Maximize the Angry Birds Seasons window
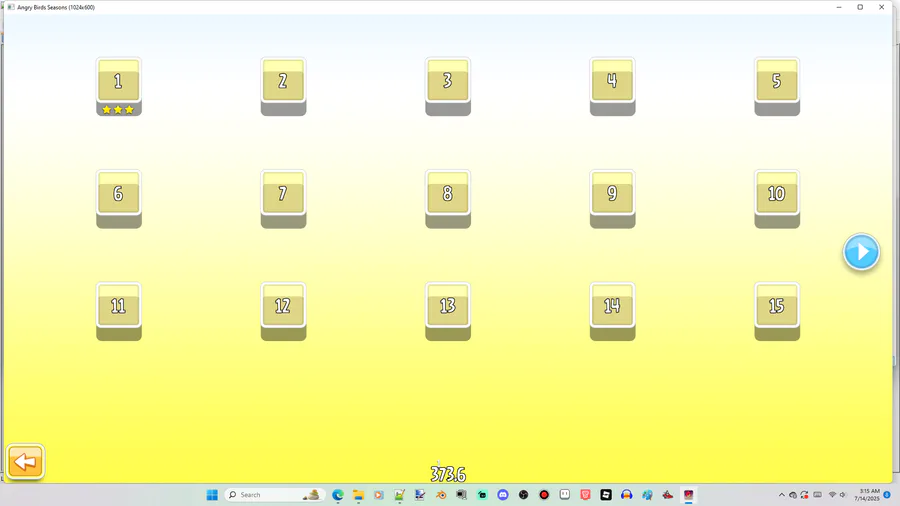 (860, 7)
